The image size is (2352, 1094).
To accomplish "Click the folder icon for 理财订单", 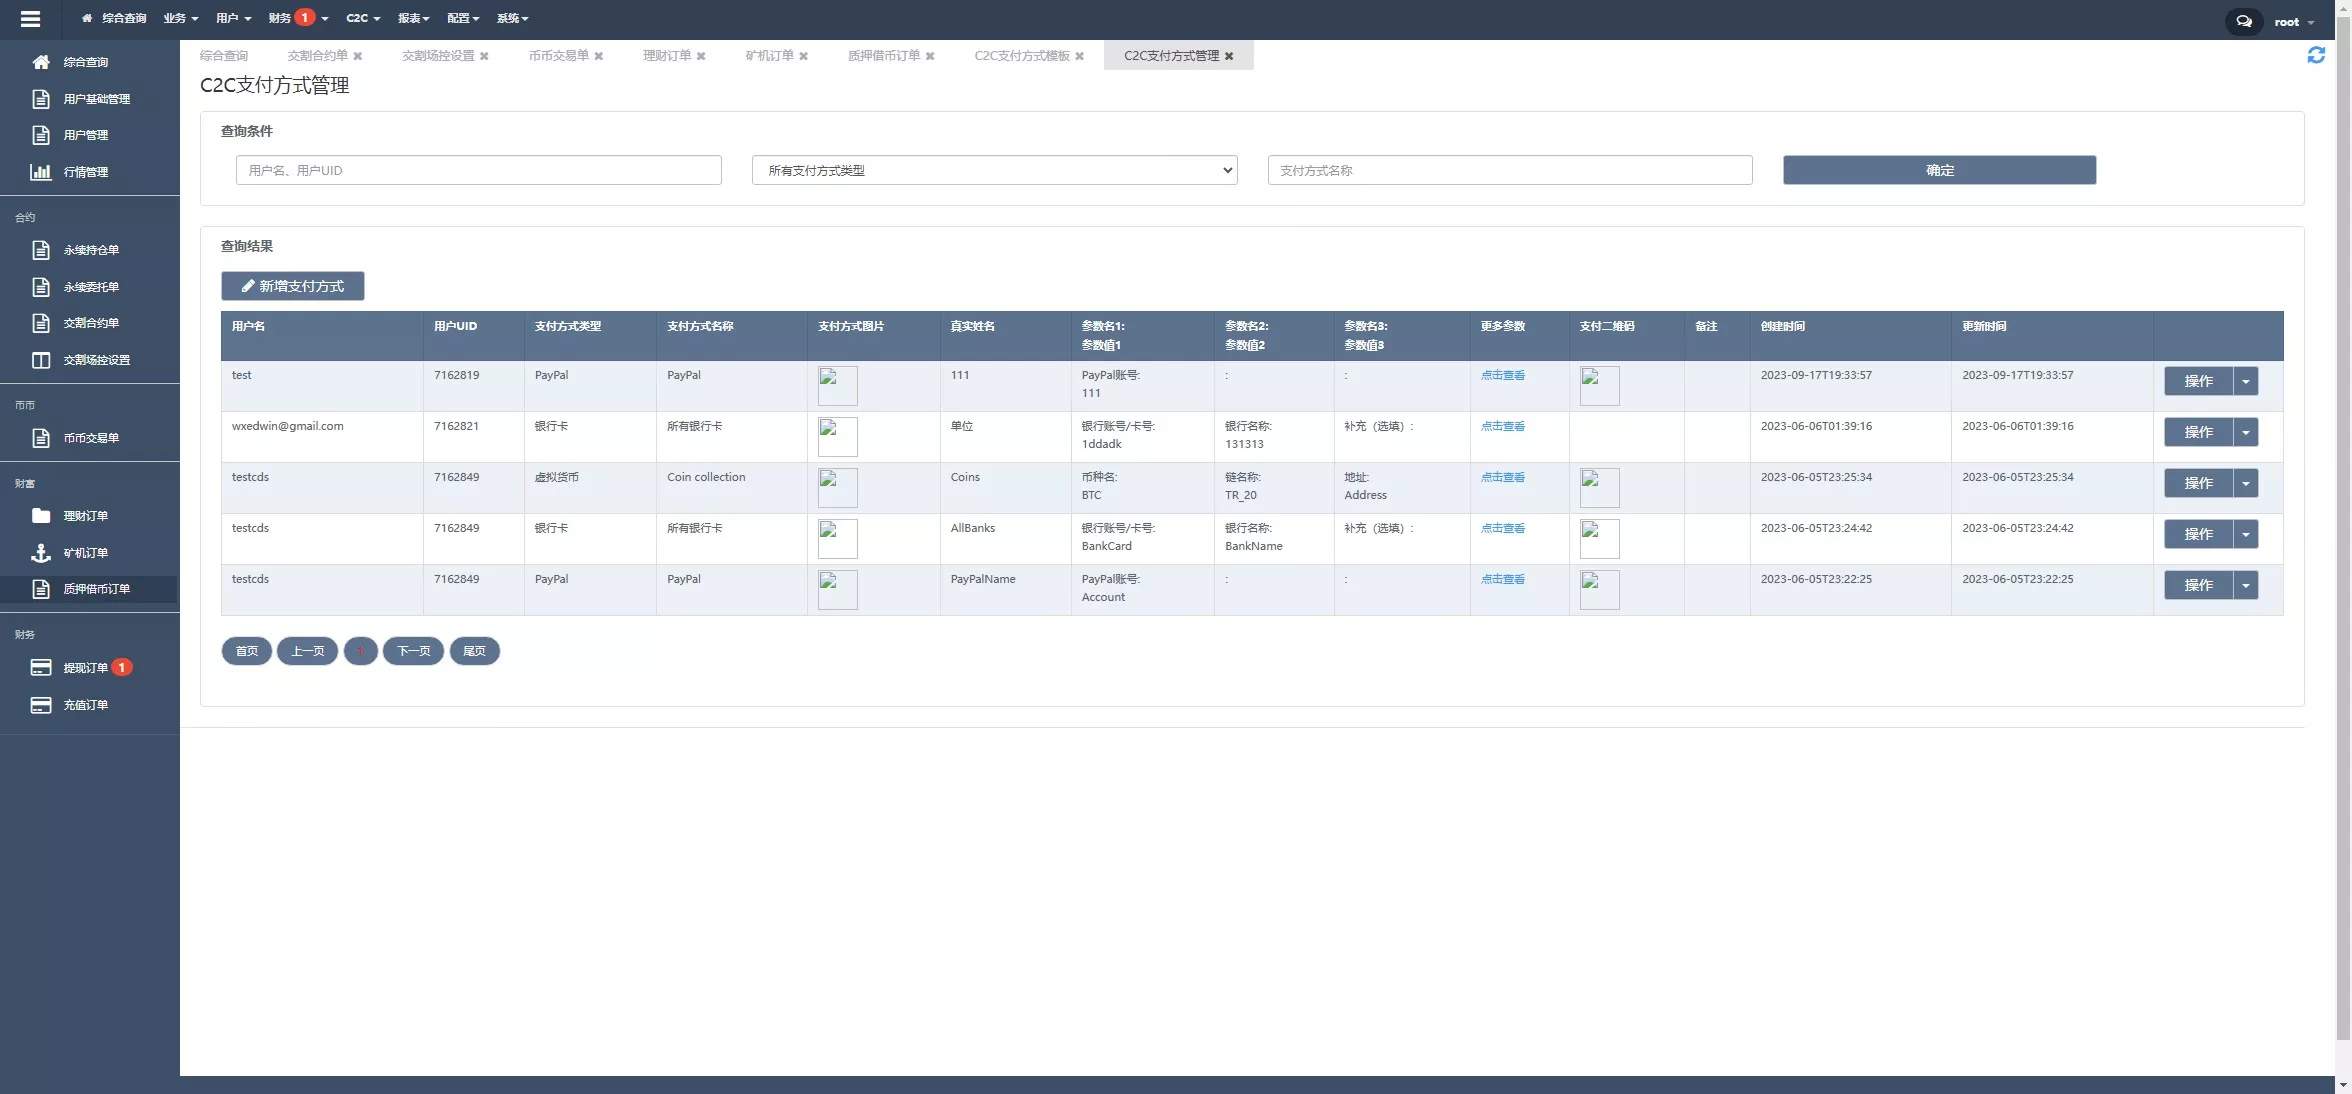I will click(41, 516).
